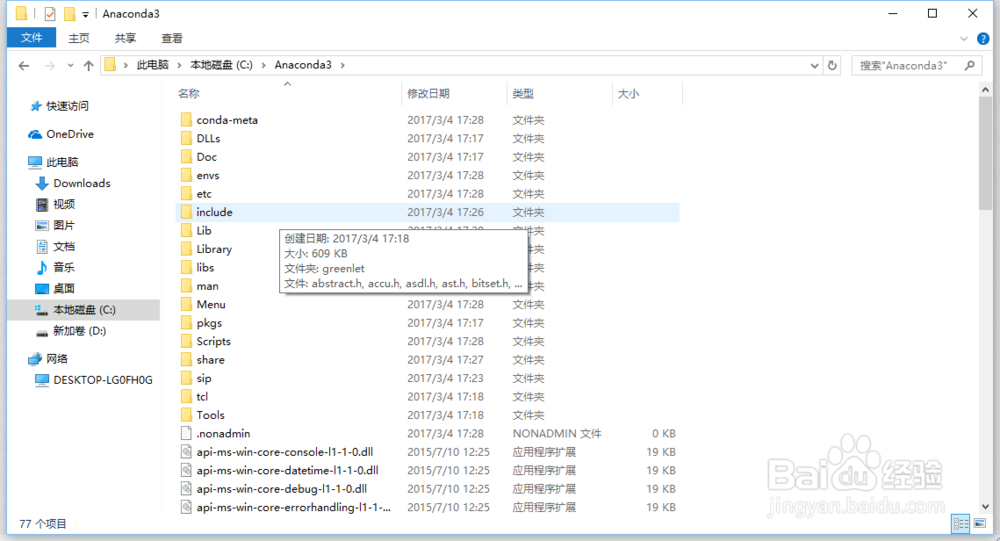Switch to large icons view in status bar
The height and width of the screenshot is (541, 1000).
[x=980, y=524]
